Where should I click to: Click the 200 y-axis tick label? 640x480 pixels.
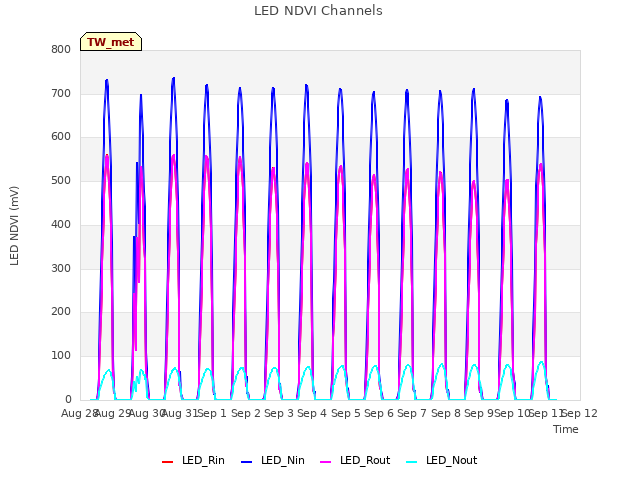coord(61,312)
